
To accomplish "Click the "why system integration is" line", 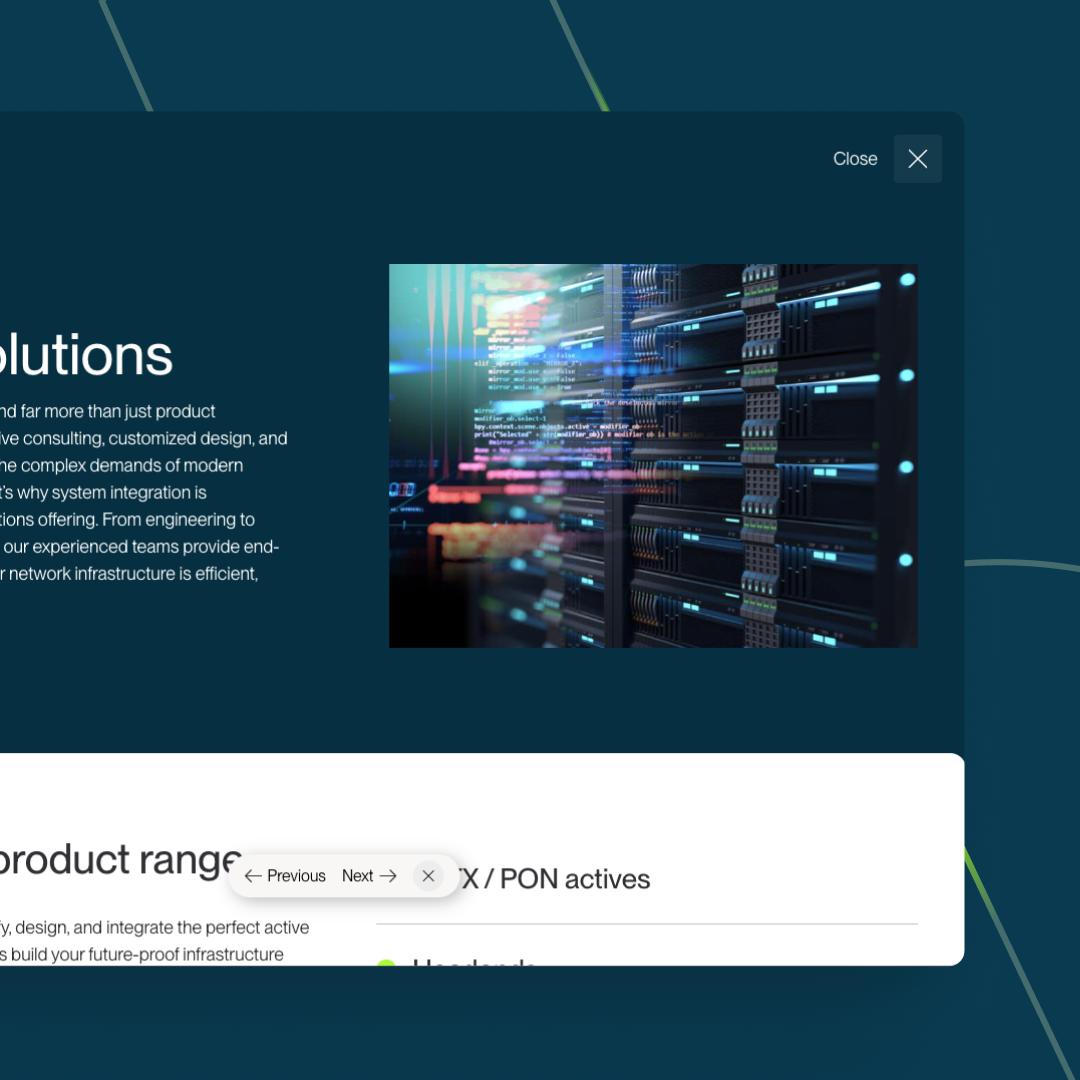I will 103,492.
